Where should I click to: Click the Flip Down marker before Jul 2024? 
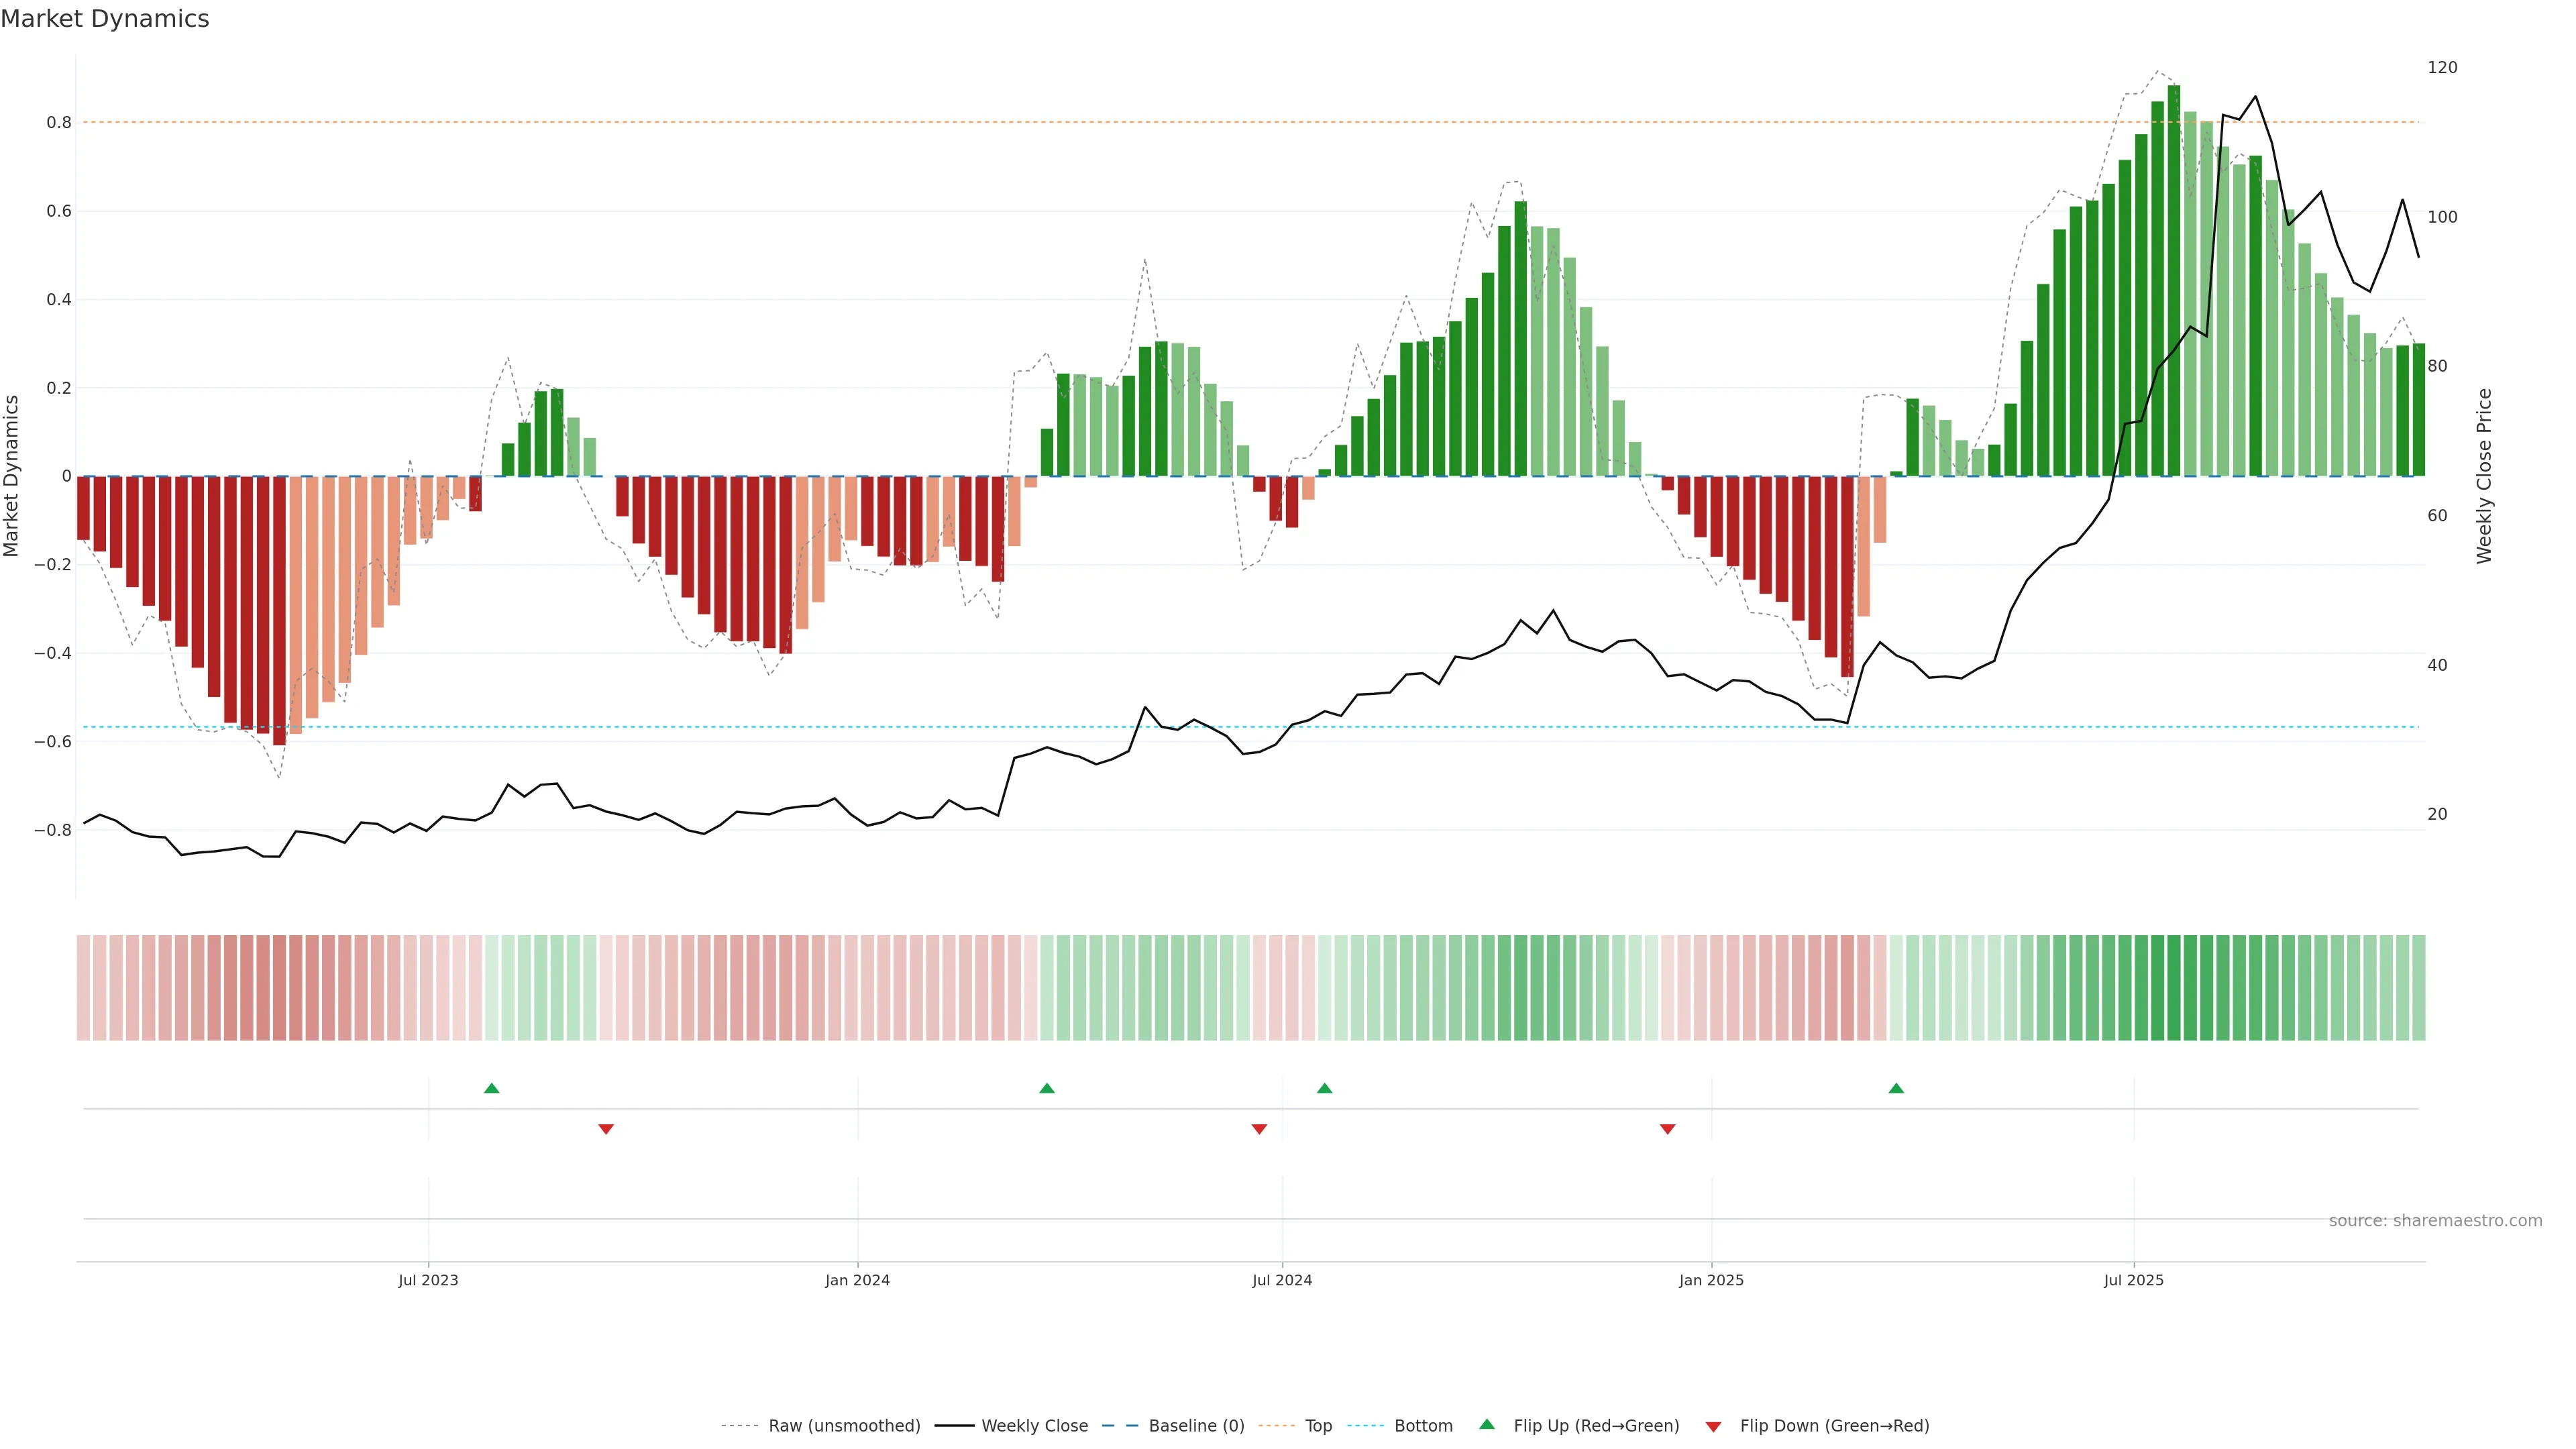pos(1259,1129)
